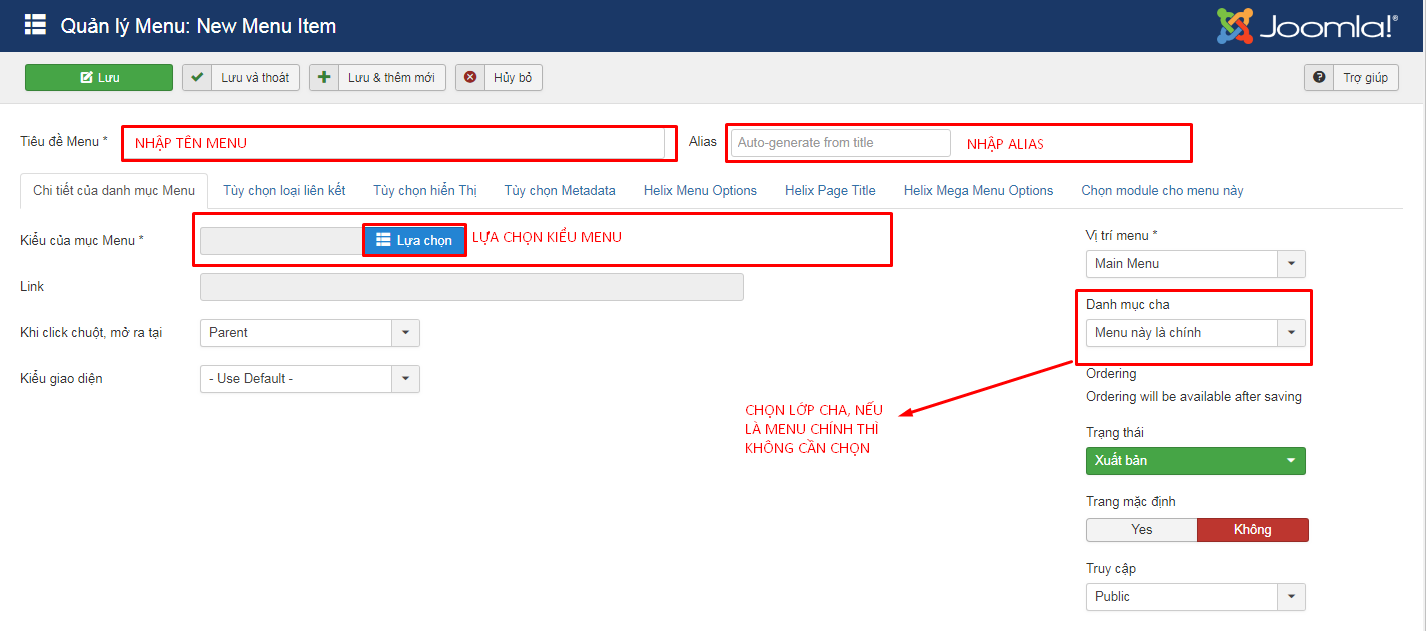
Task: Click the Tiêu đề Menu title field
Action: 392,143
